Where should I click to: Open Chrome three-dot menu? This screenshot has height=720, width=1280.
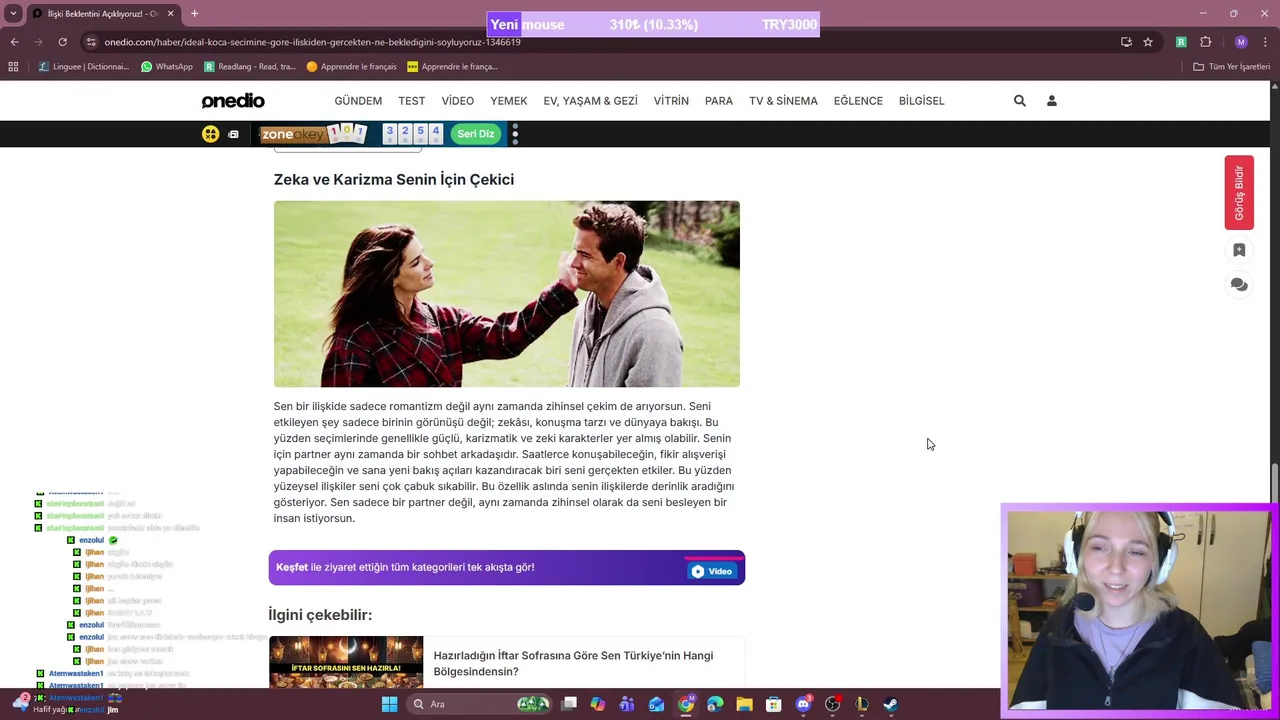(1265, 42)
